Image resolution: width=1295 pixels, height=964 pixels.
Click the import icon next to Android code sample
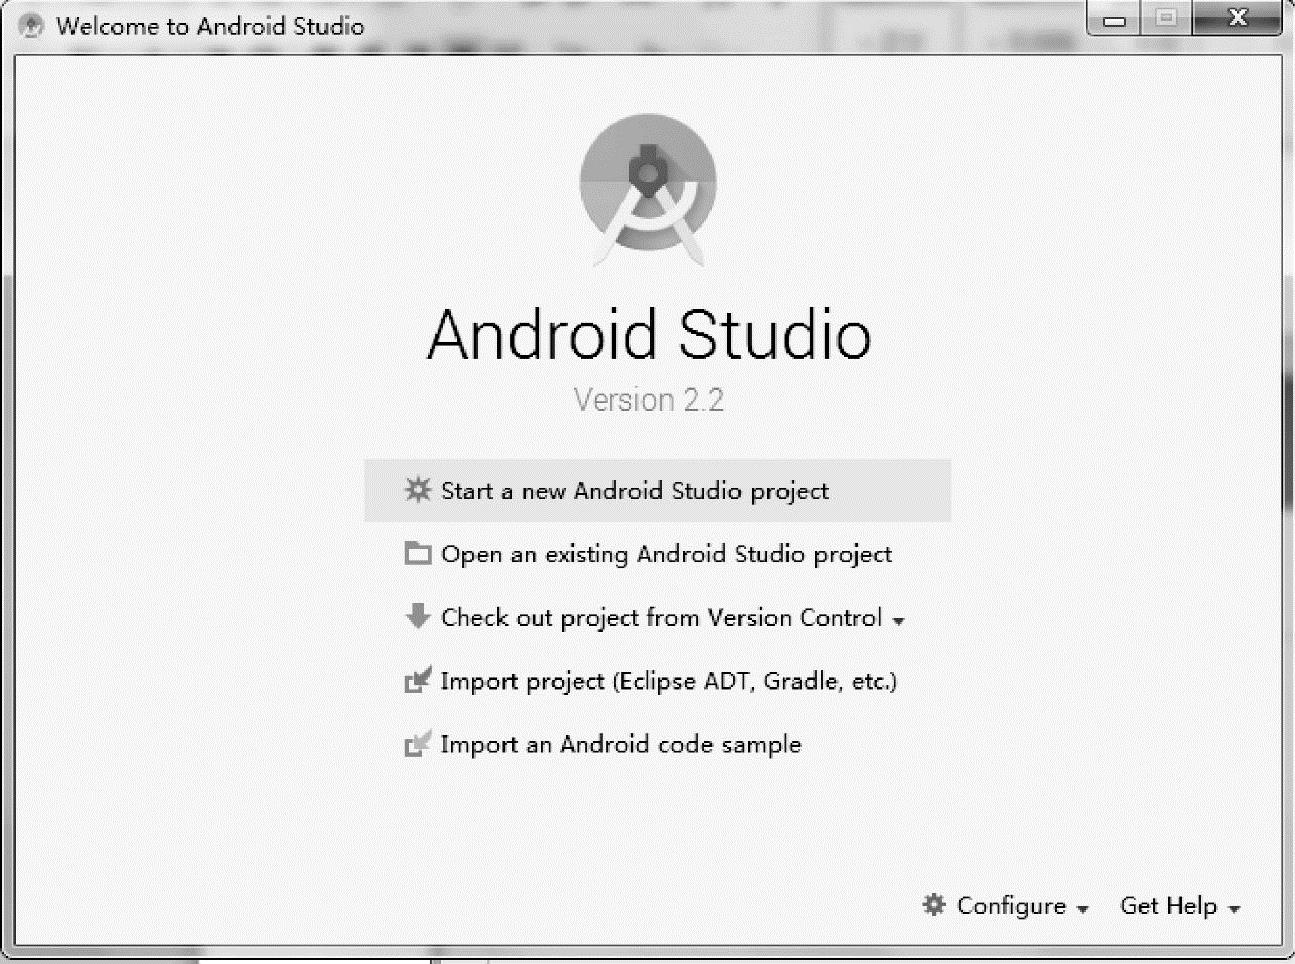coord(417,744)
